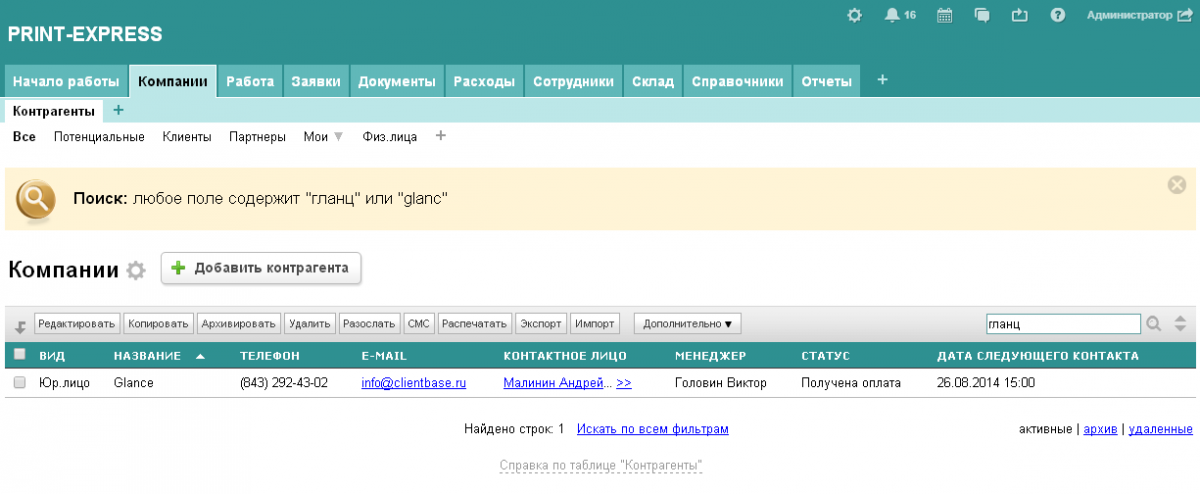Expand contact person list via >> link
The image size is (1200, 494).
(x=624, y=383)
